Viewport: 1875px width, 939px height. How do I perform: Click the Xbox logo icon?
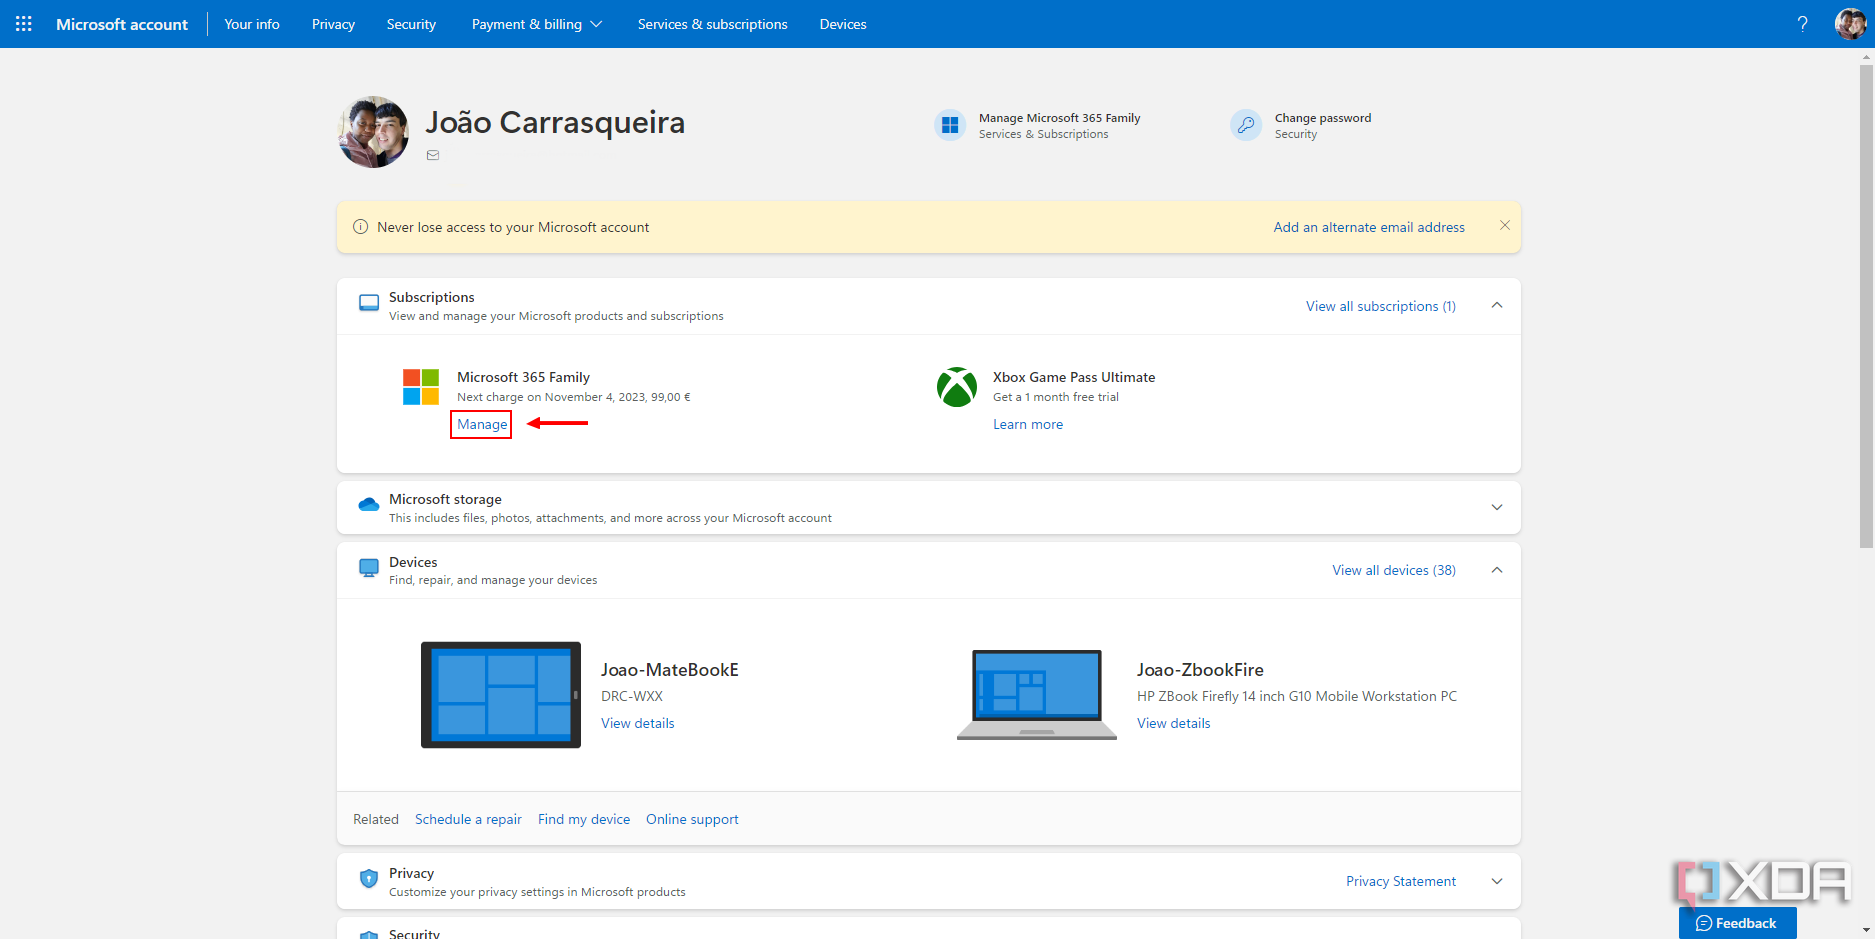point(957,387)
